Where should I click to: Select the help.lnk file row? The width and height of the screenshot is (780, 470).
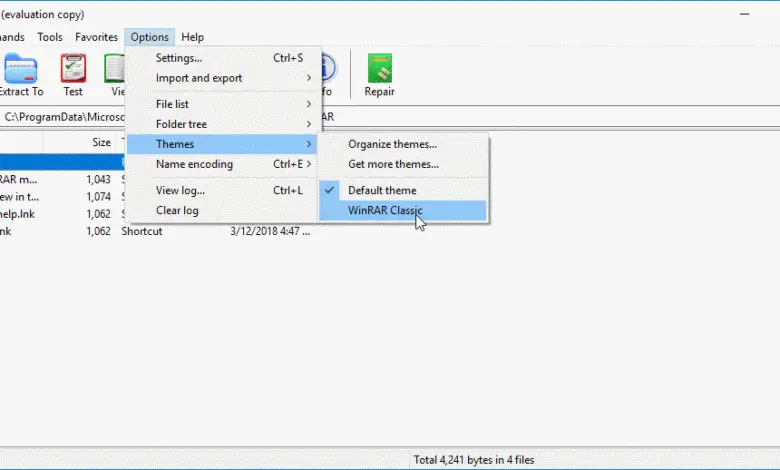point(62,214)
